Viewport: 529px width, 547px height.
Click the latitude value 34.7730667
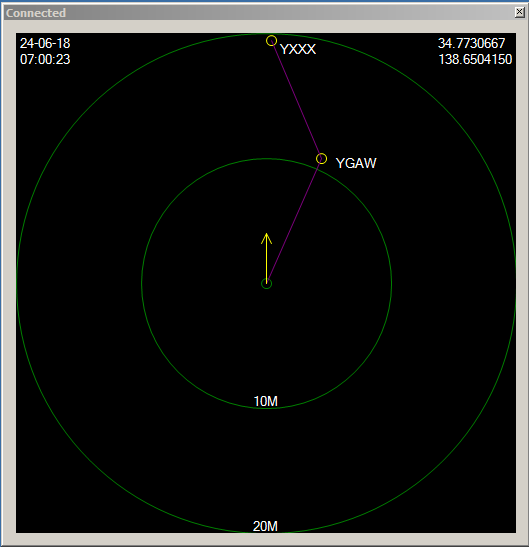pos(471,43)
